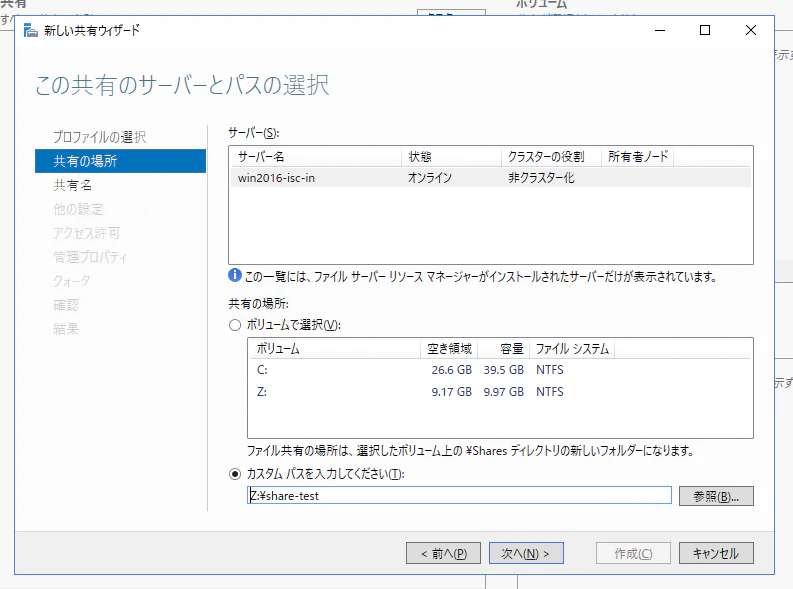The width and height of the screenshot is (793, 589).
Task: Select the win2016-isc-in server row
Action: 491,178
